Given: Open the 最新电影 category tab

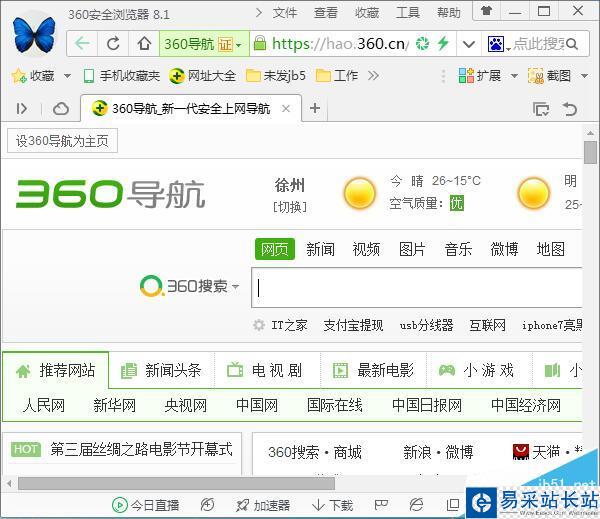Looking at the screenshot, I should tap(373, 370).
